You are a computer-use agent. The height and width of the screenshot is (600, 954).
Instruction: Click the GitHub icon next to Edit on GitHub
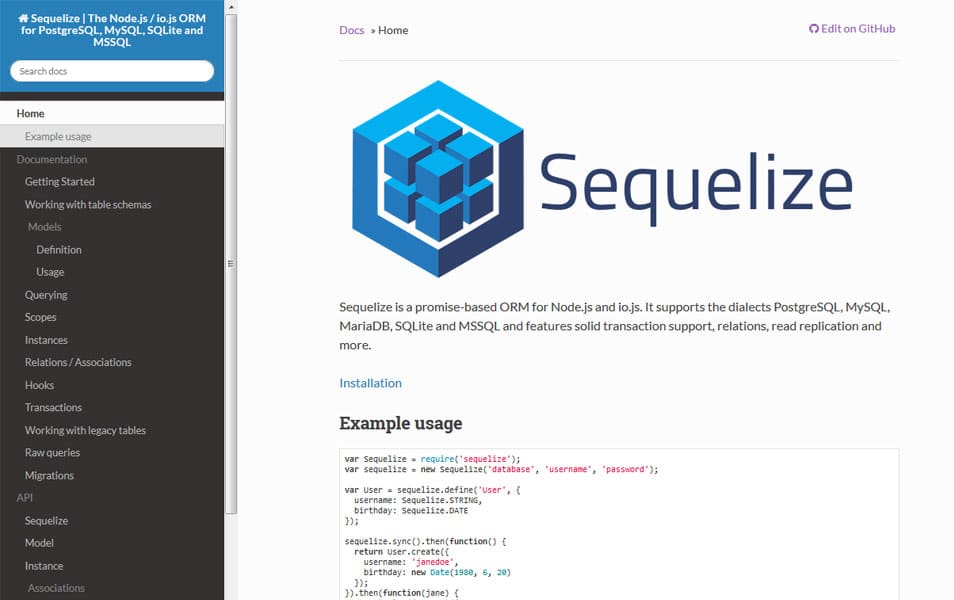pos(812,28)
